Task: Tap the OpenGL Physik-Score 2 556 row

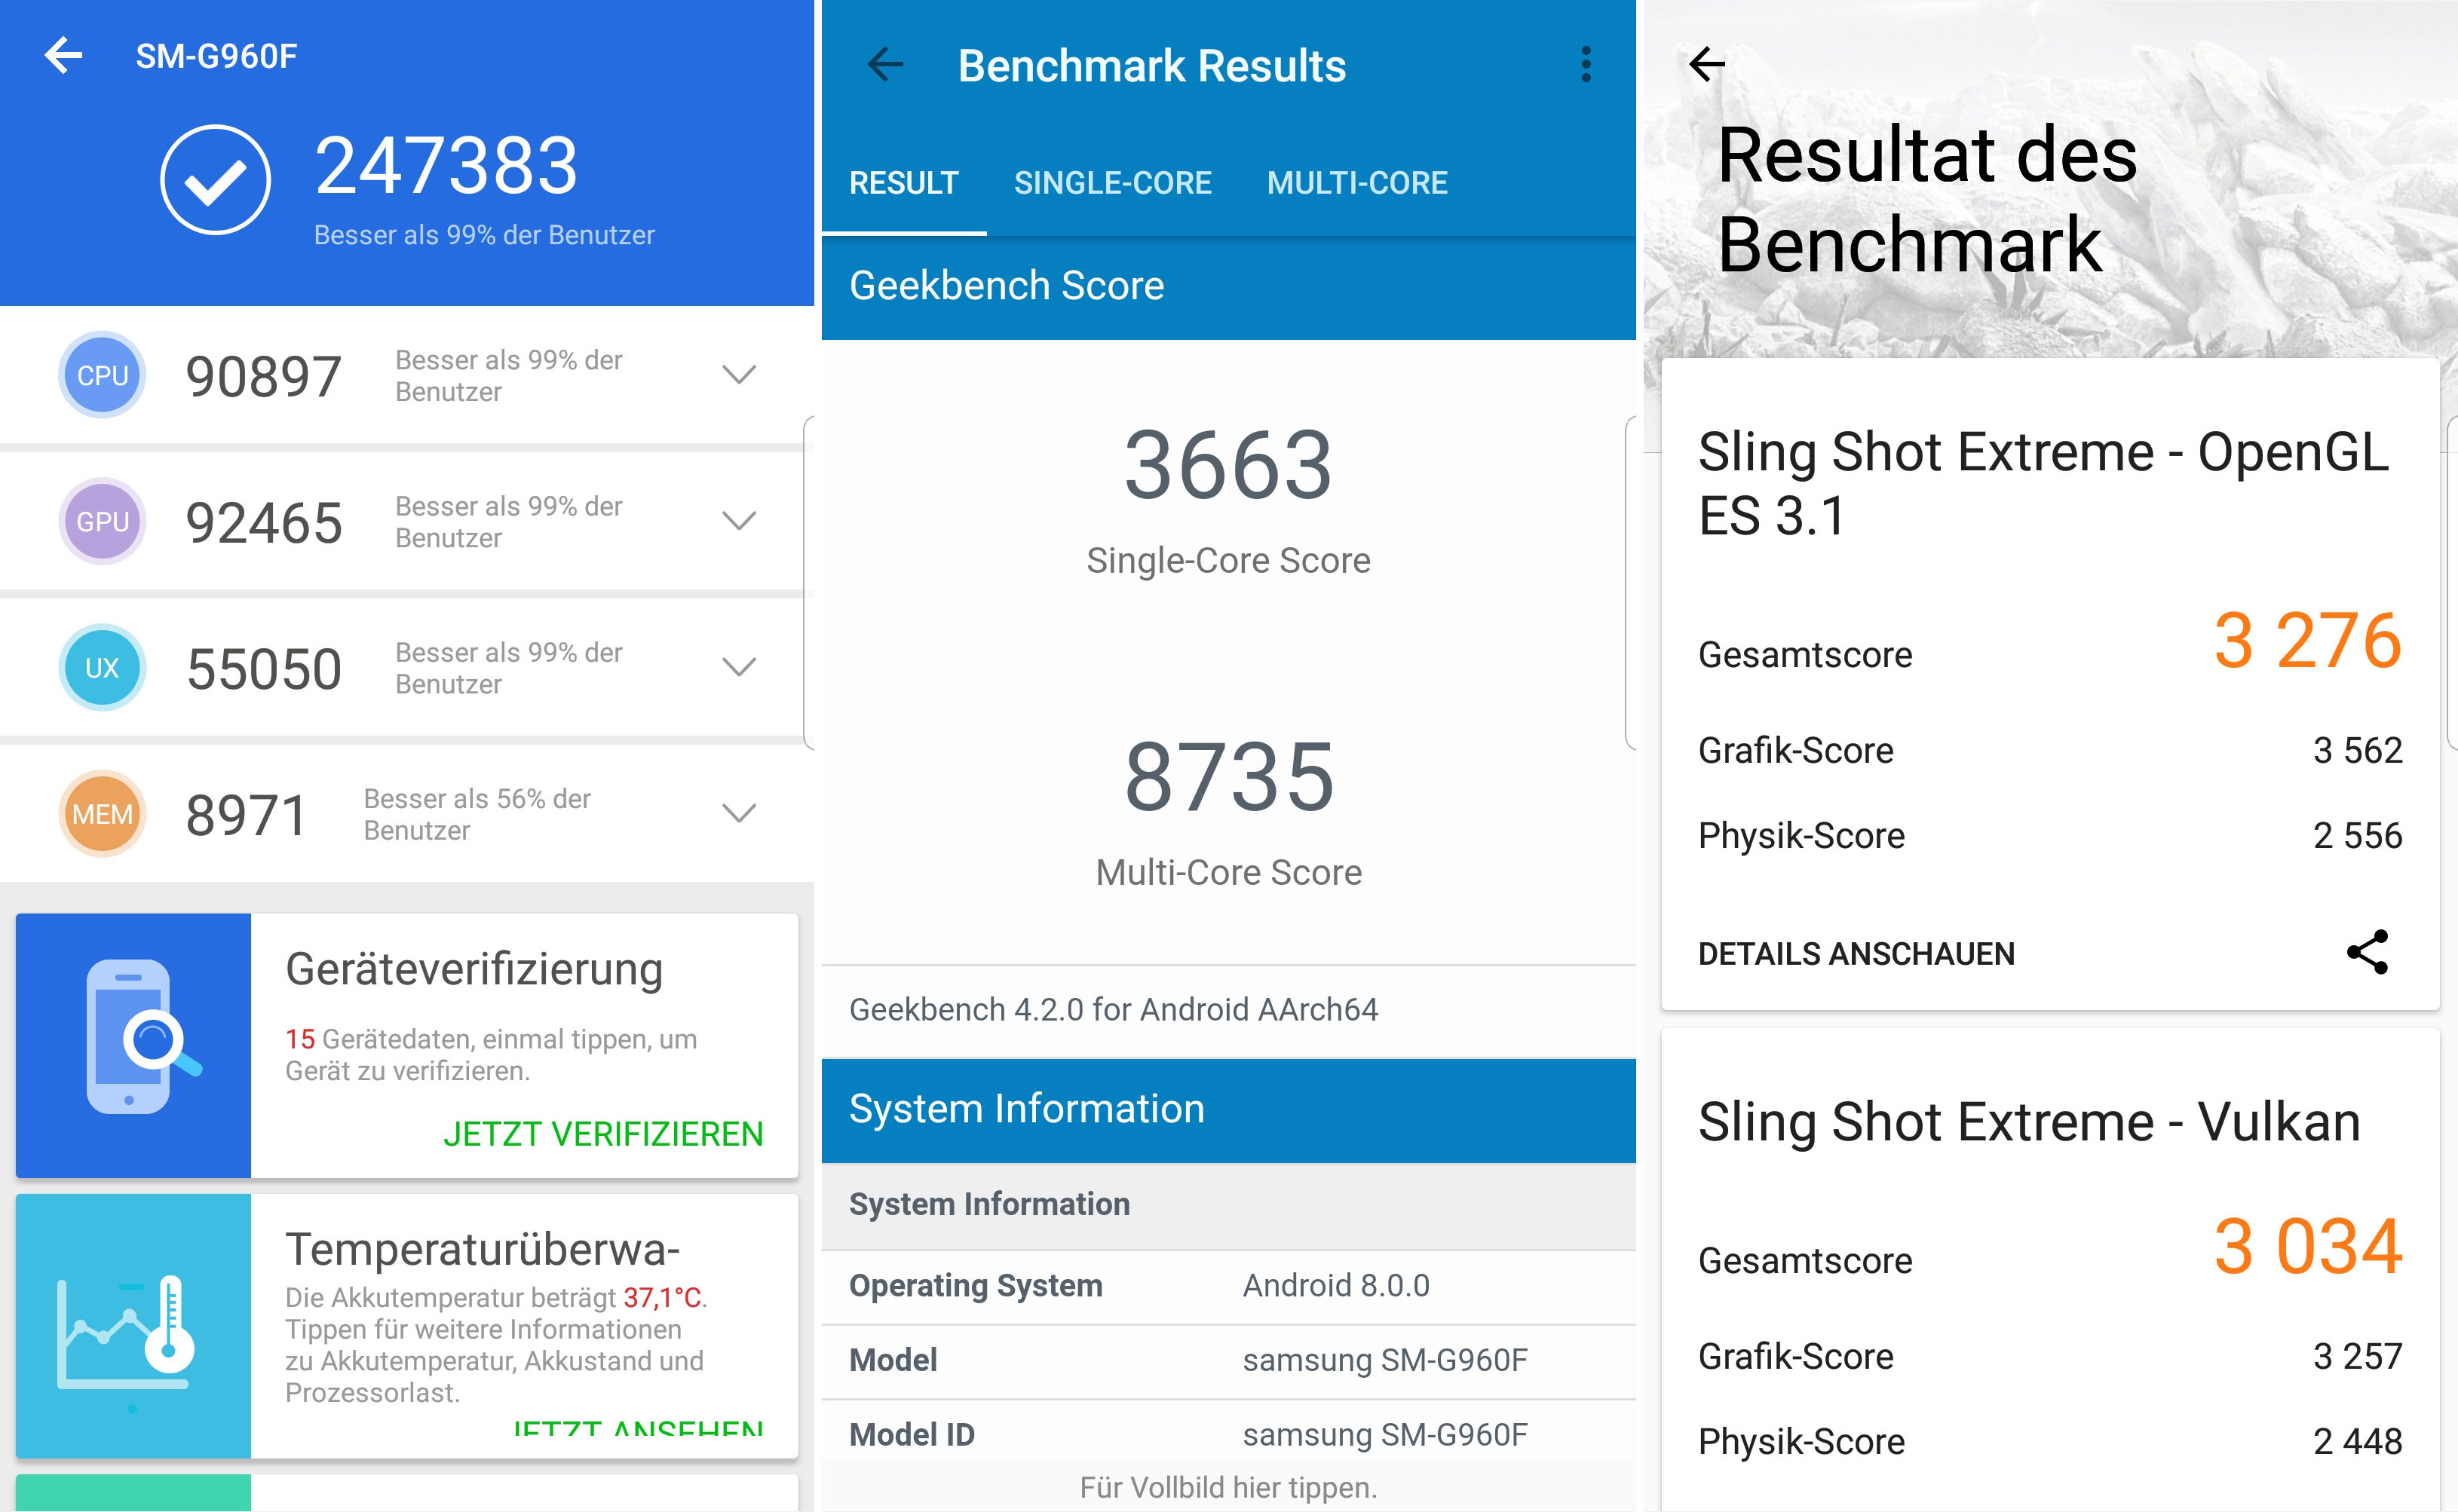Action: pyautogui.click(x=2050, y=835)
